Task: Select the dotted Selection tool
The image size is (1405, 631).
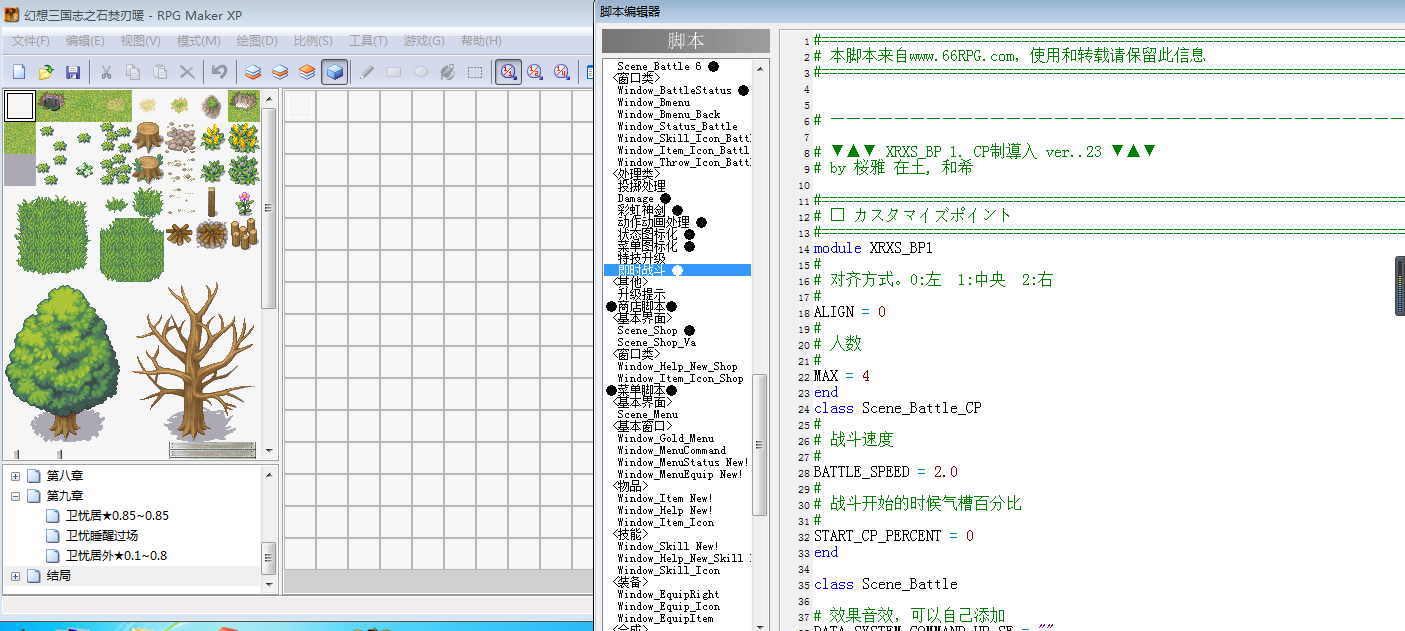Action: (x=475, y=72)
